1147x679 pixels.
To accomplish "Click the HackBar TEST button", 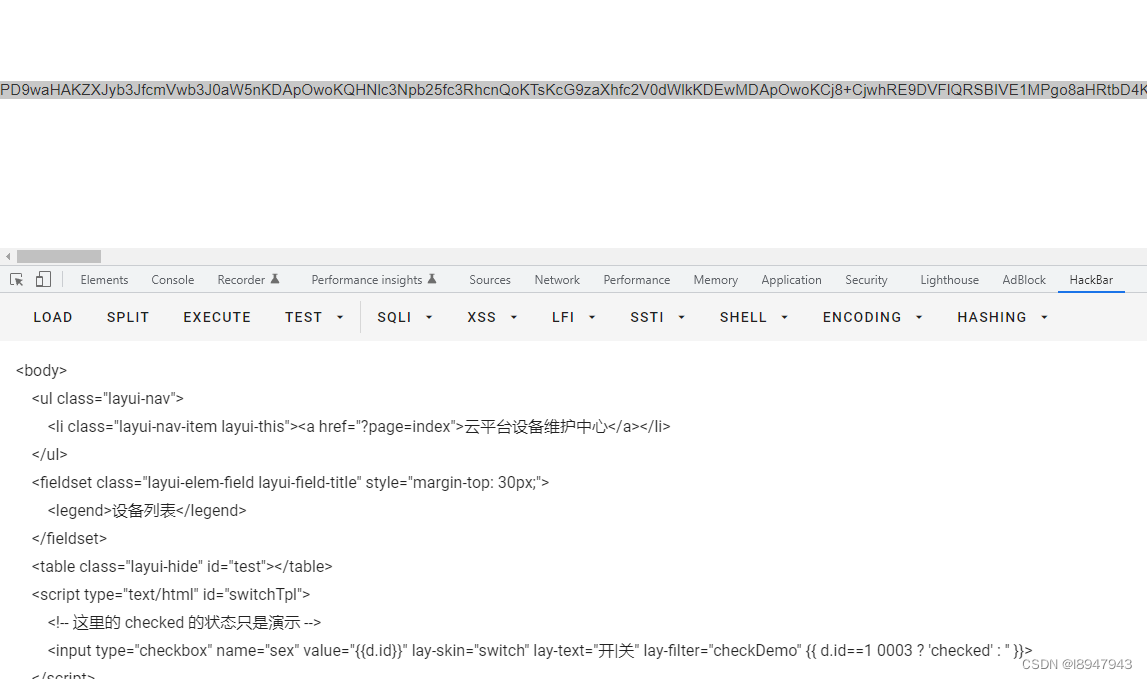I will click(x=304, y=318).
